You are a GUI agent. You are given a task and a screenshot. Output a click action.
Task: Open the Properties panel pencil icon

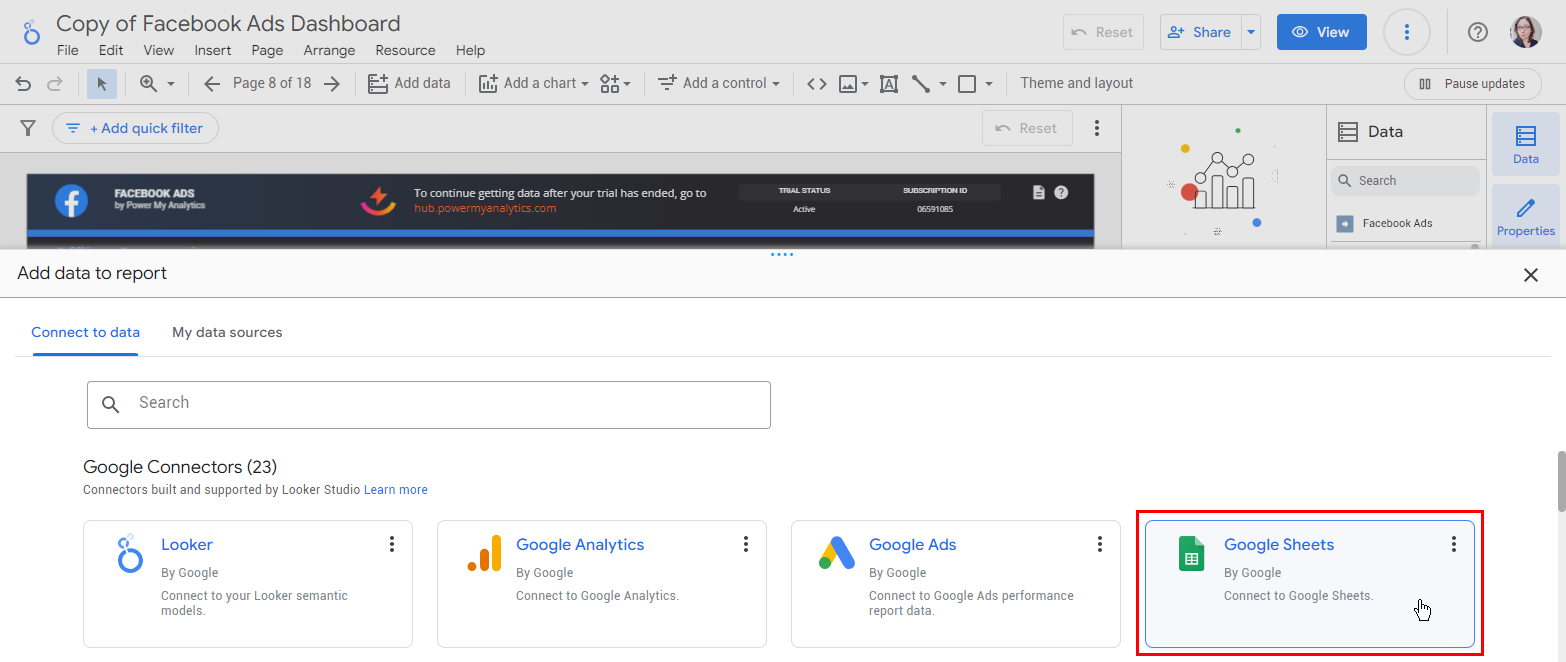coord(1525,216)
